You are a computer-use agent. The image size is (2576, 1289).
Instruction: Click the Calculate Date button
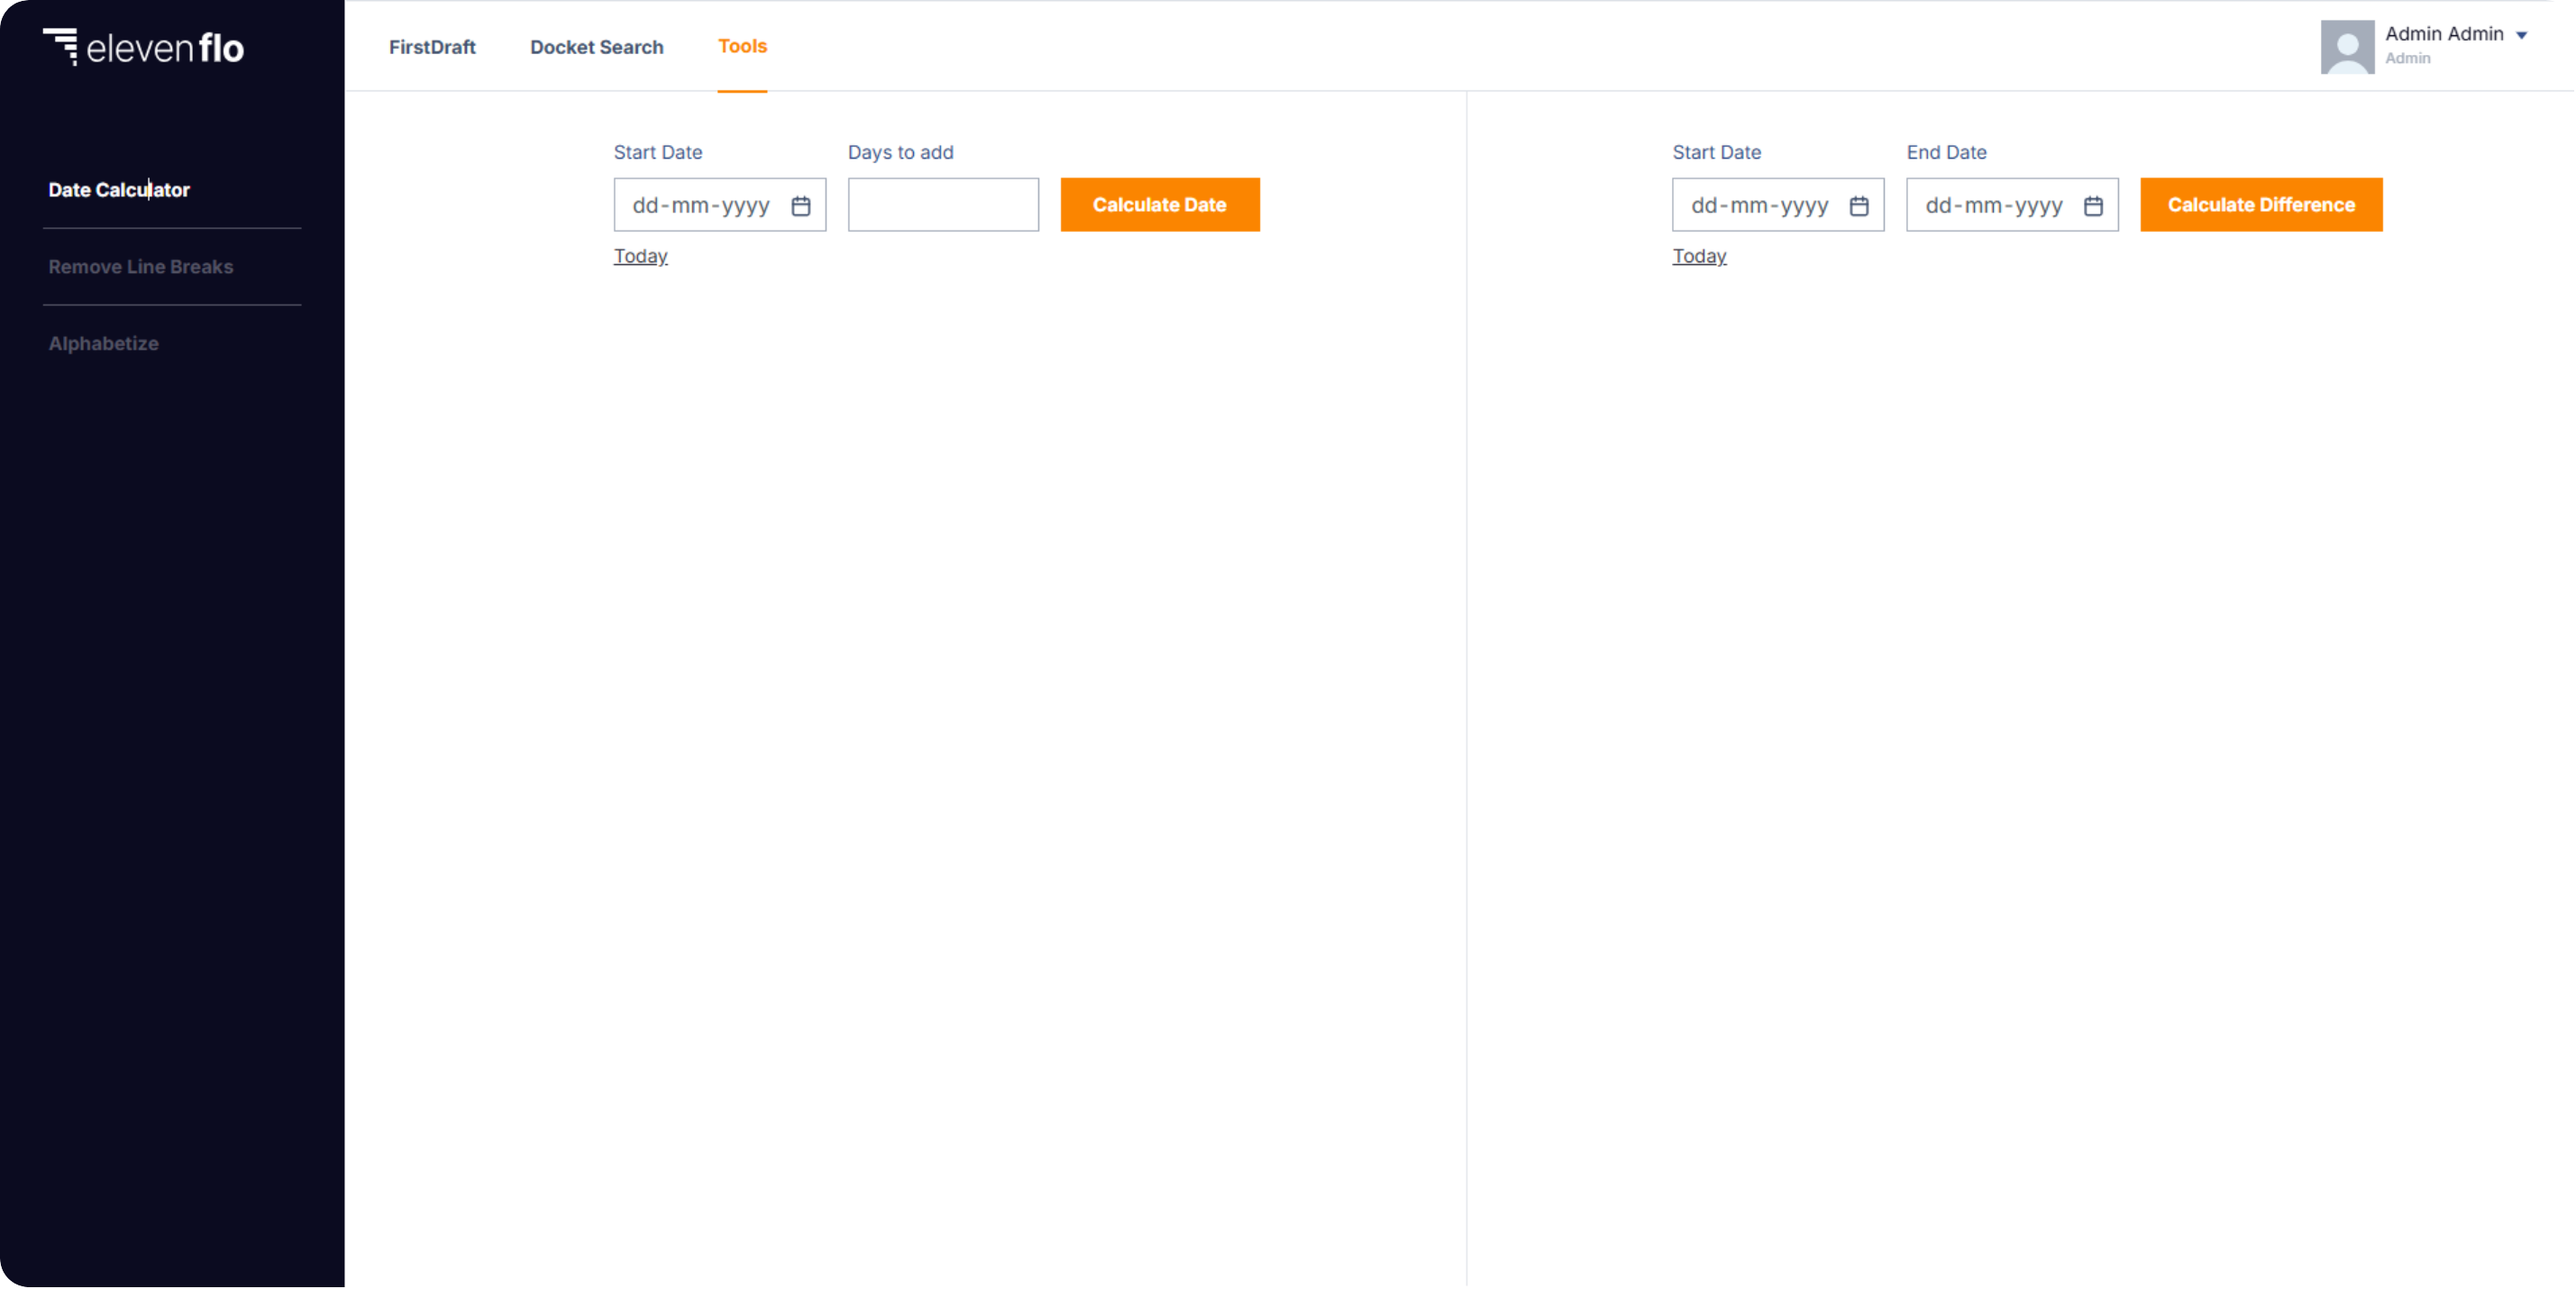coord(1159,206)
